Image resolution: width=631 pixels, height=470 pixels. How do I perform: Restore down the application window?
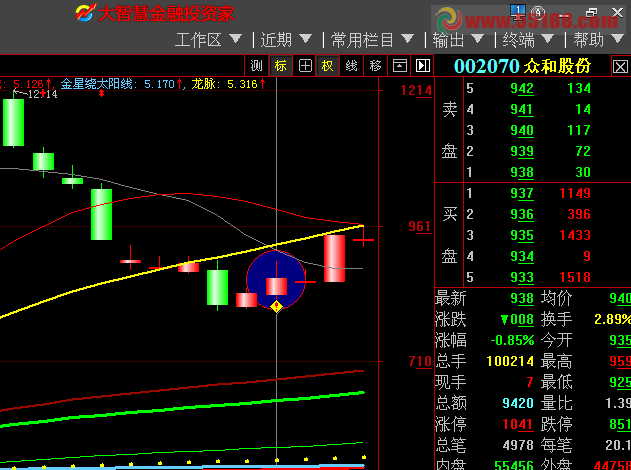[592, 12]
